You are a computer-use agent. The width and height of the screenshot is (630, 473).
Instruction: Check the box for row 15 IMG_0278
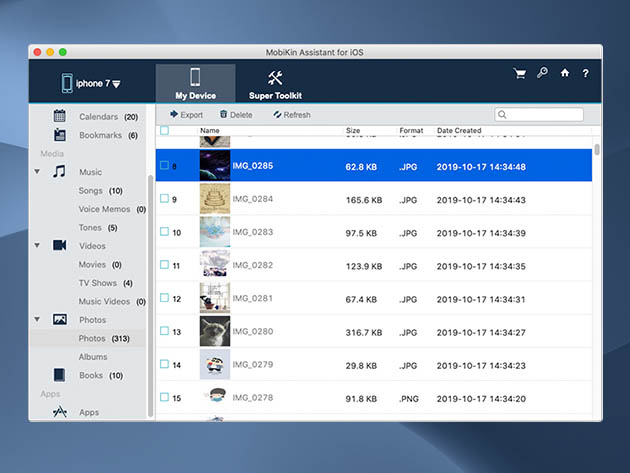pyautogui.click(x=164, y=397)
